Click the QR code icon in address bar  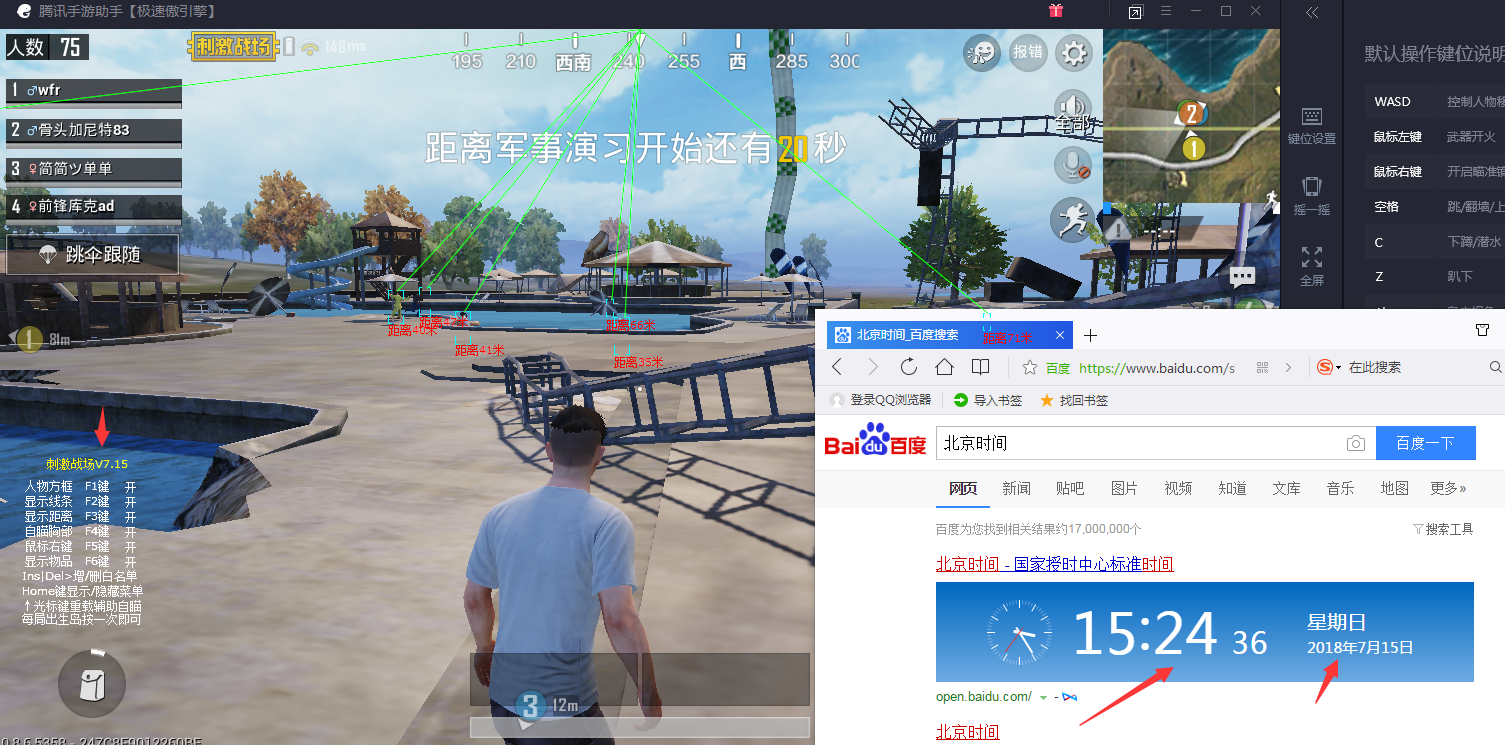click(x=1263, y=368)
